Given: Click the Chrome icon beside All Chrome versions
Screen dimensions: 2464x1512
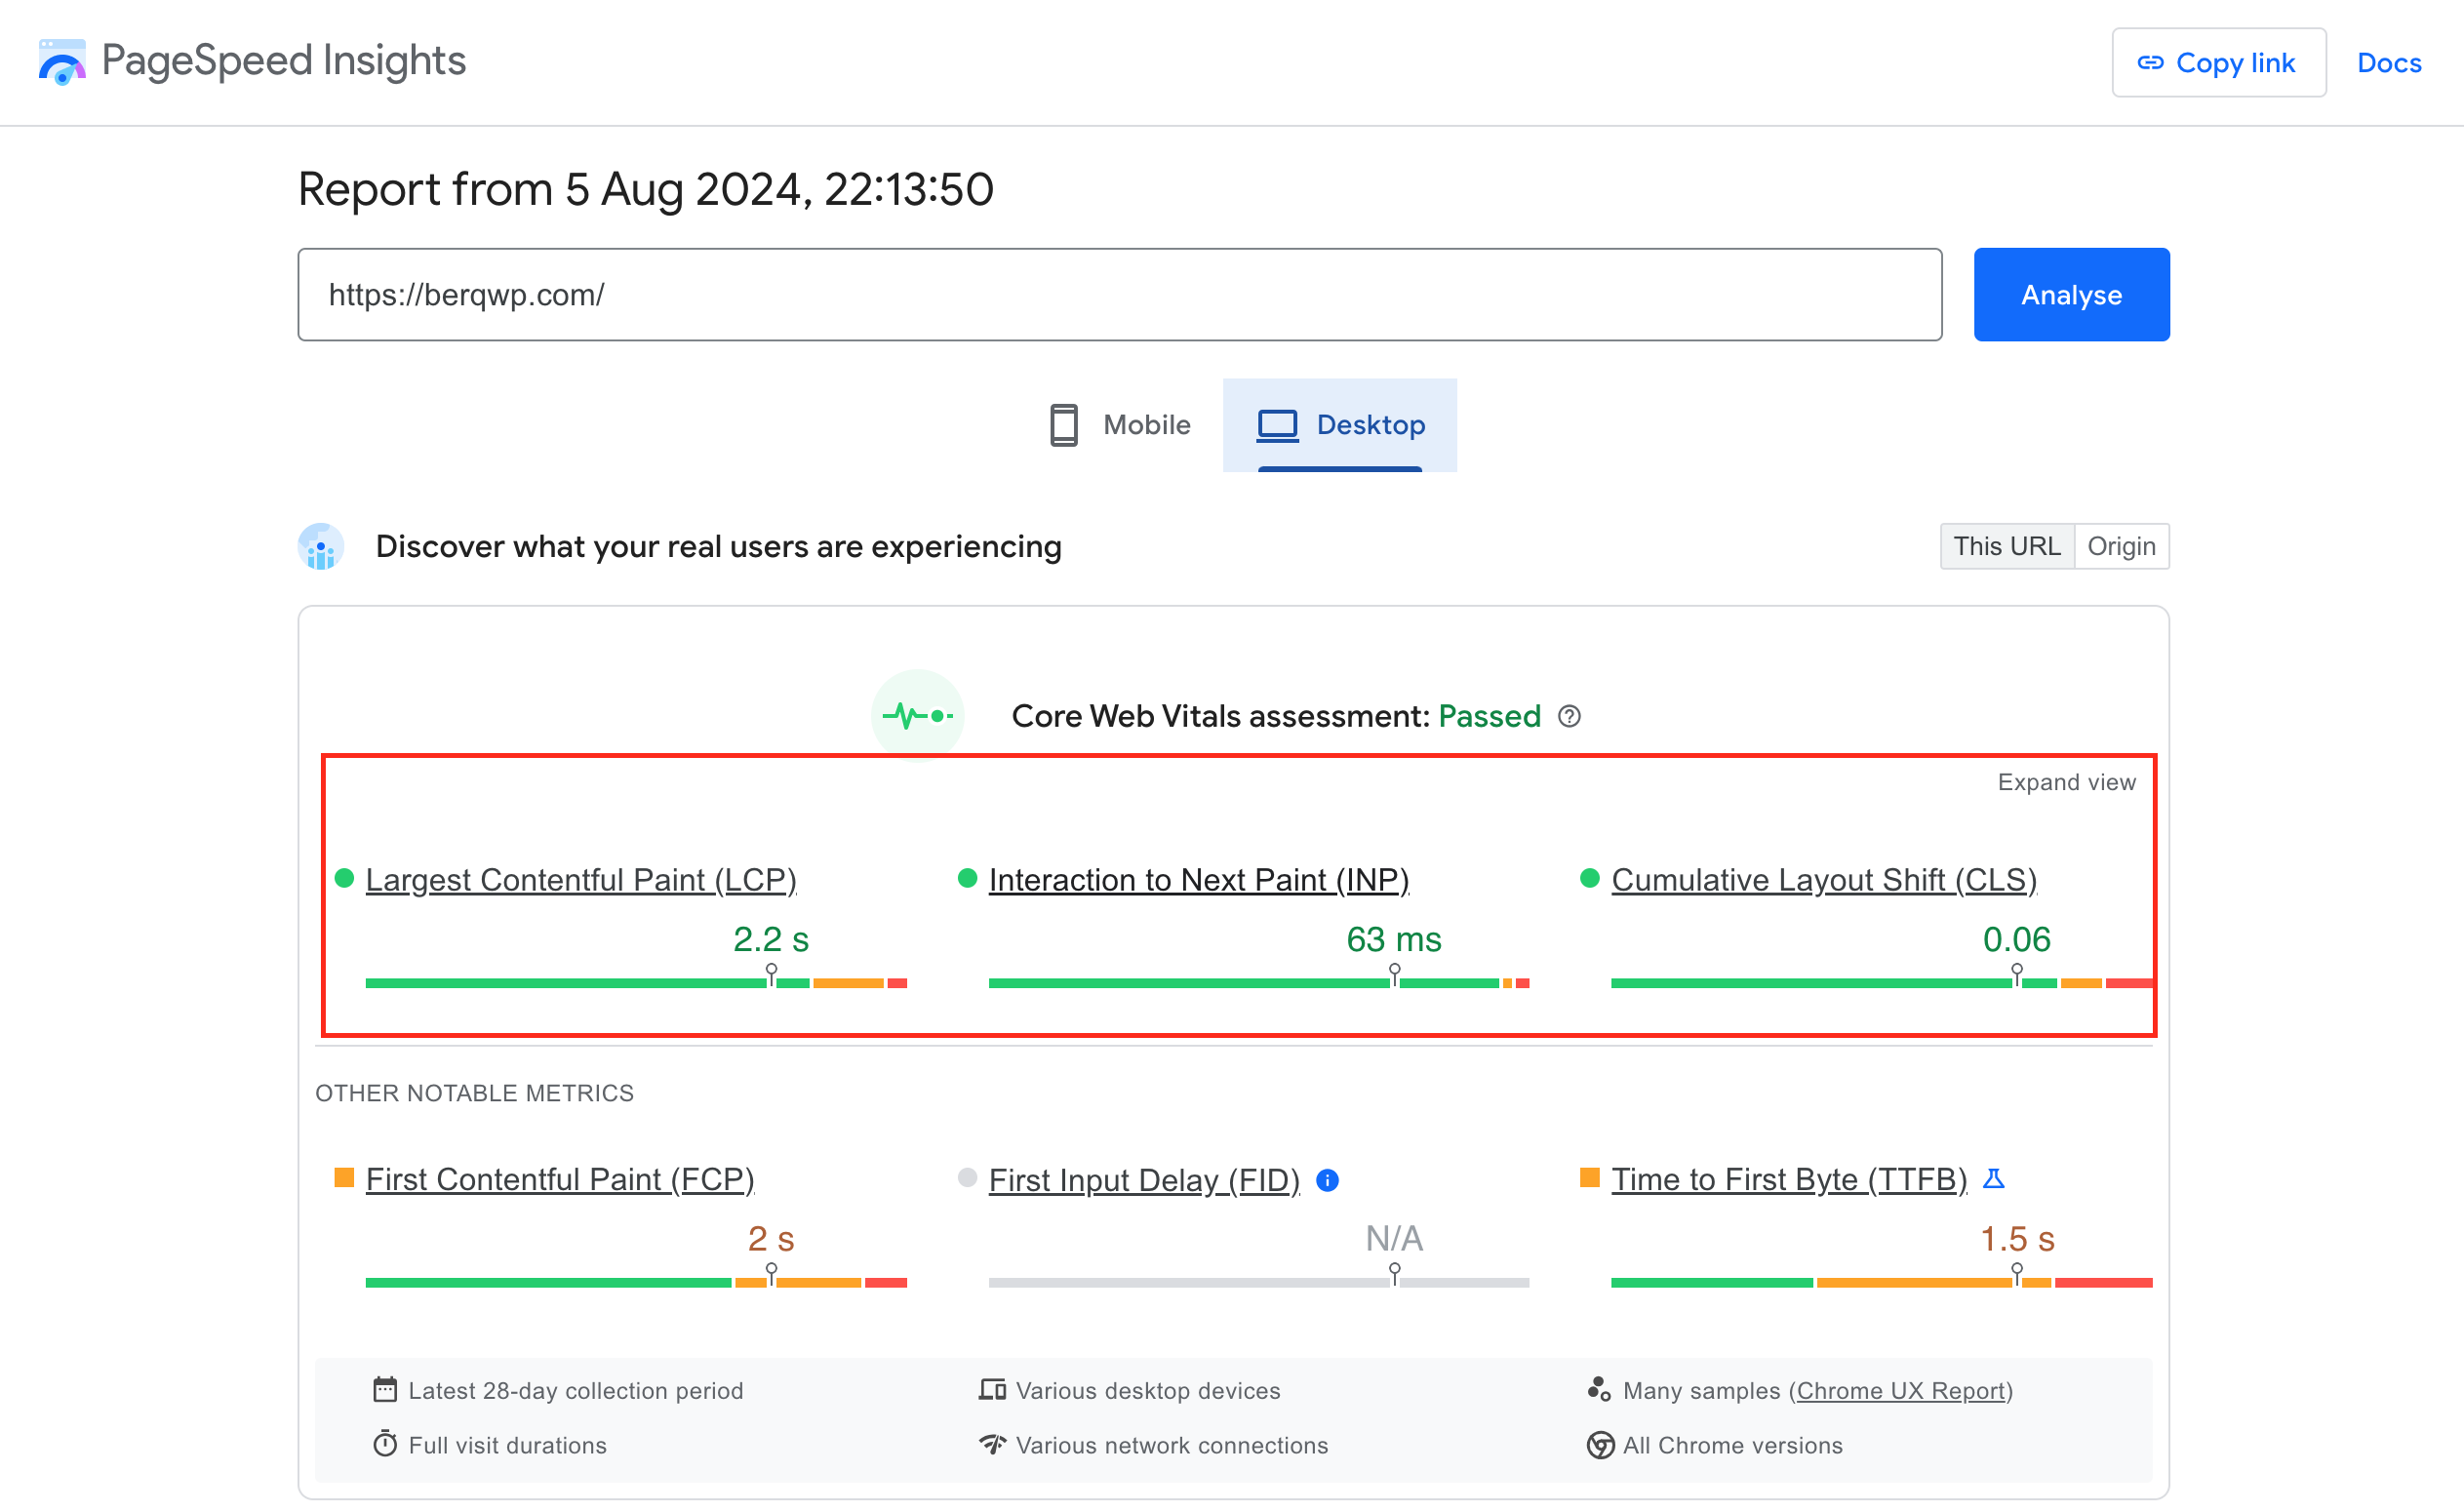Looking at the screenshot, I should (1600, 1445).
